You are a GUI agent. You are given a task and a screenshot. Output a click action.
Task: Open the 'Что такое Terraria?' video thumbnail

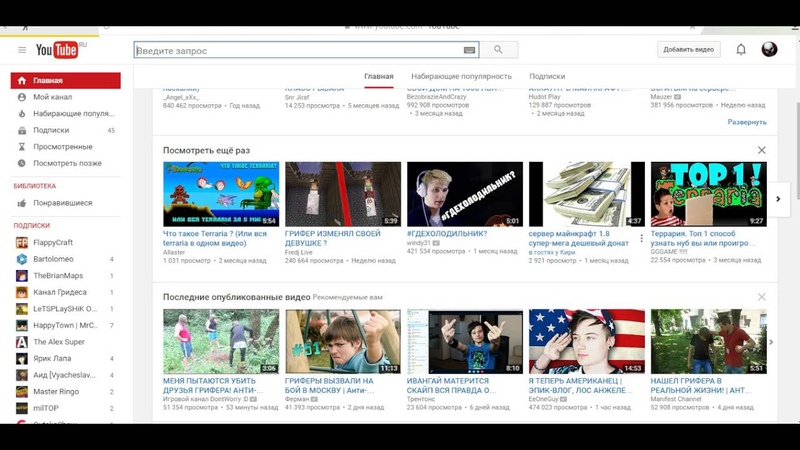[220, 194]
